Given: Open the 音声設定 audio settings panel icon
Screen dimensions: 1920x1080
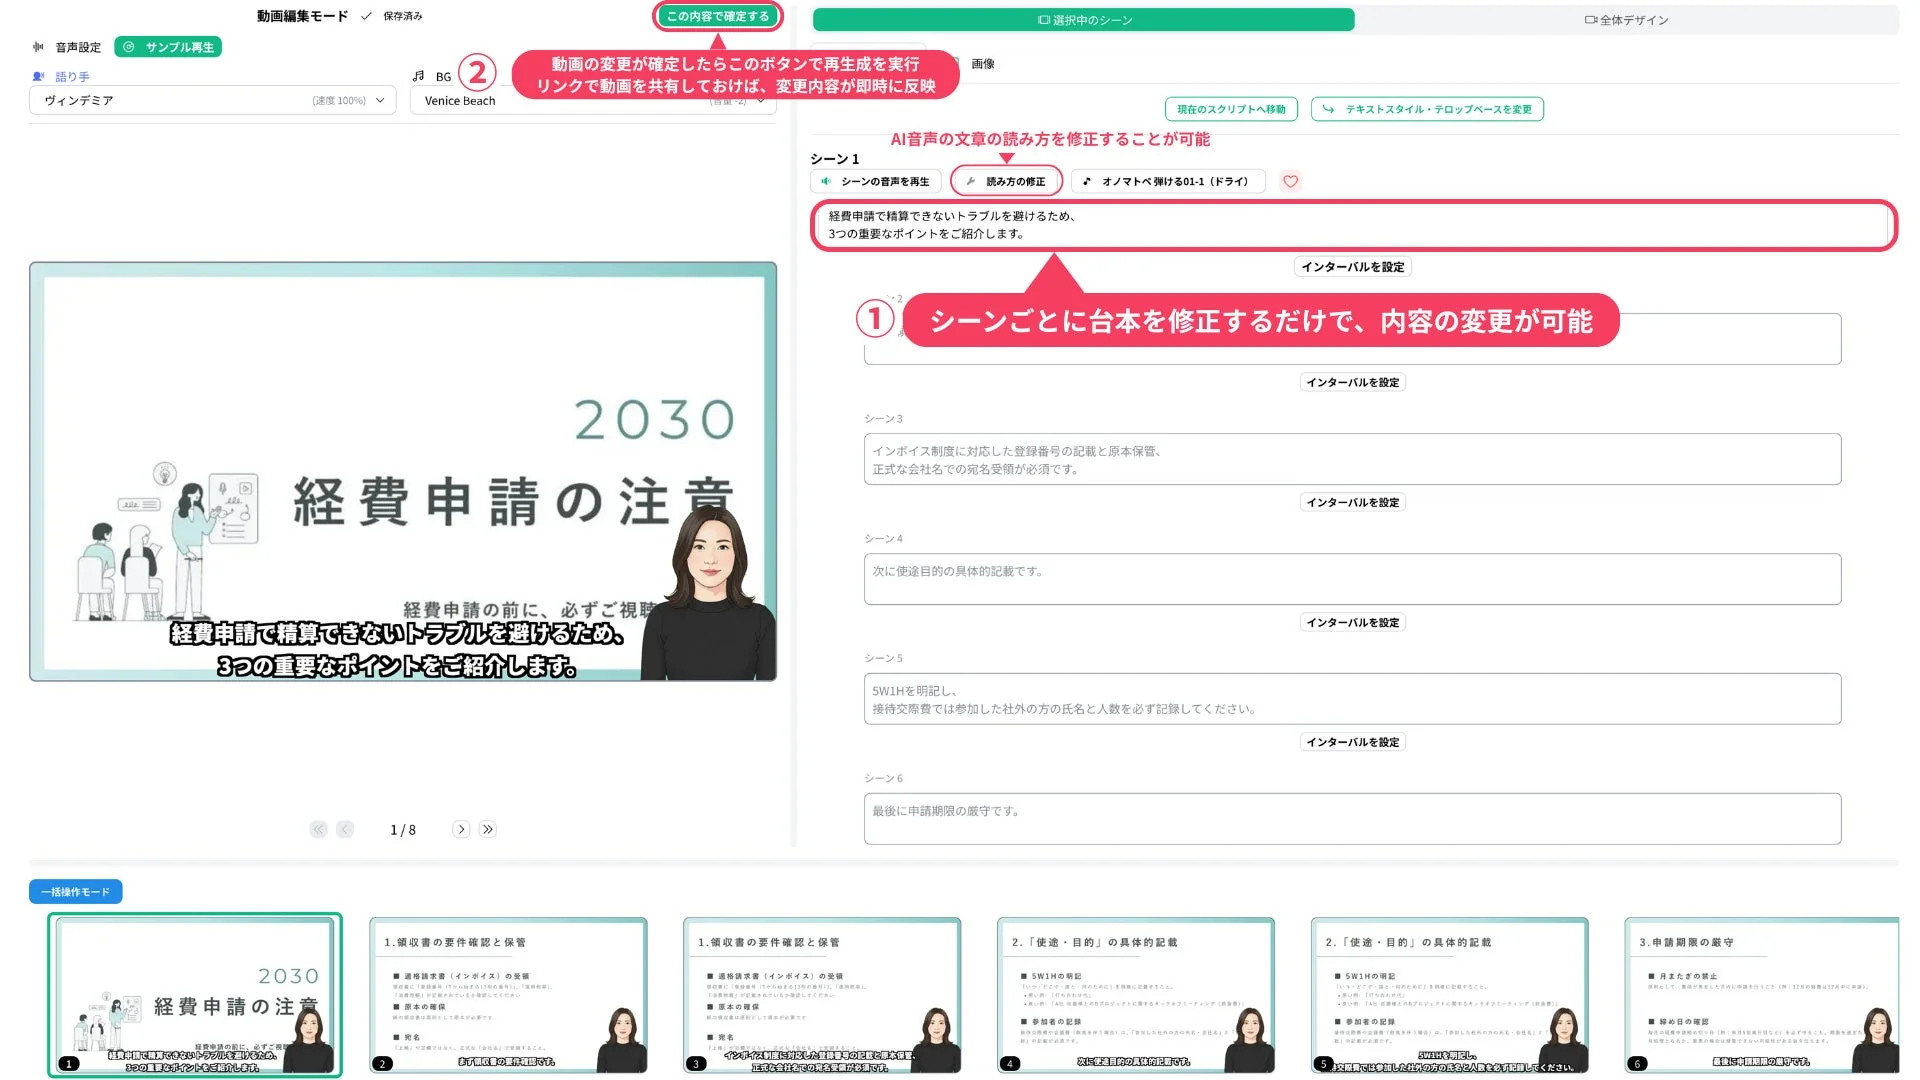Looking at the screenshot, I should pos(38,46).
